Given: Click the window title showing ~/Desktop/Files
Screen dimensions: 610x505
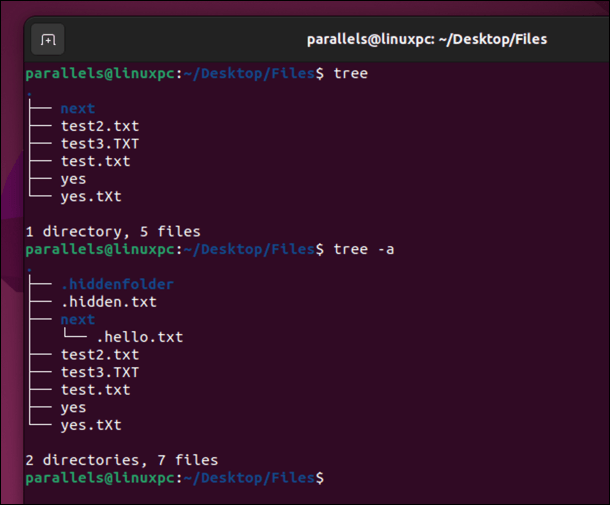Looking at the screenshot, I should point(427,39).
